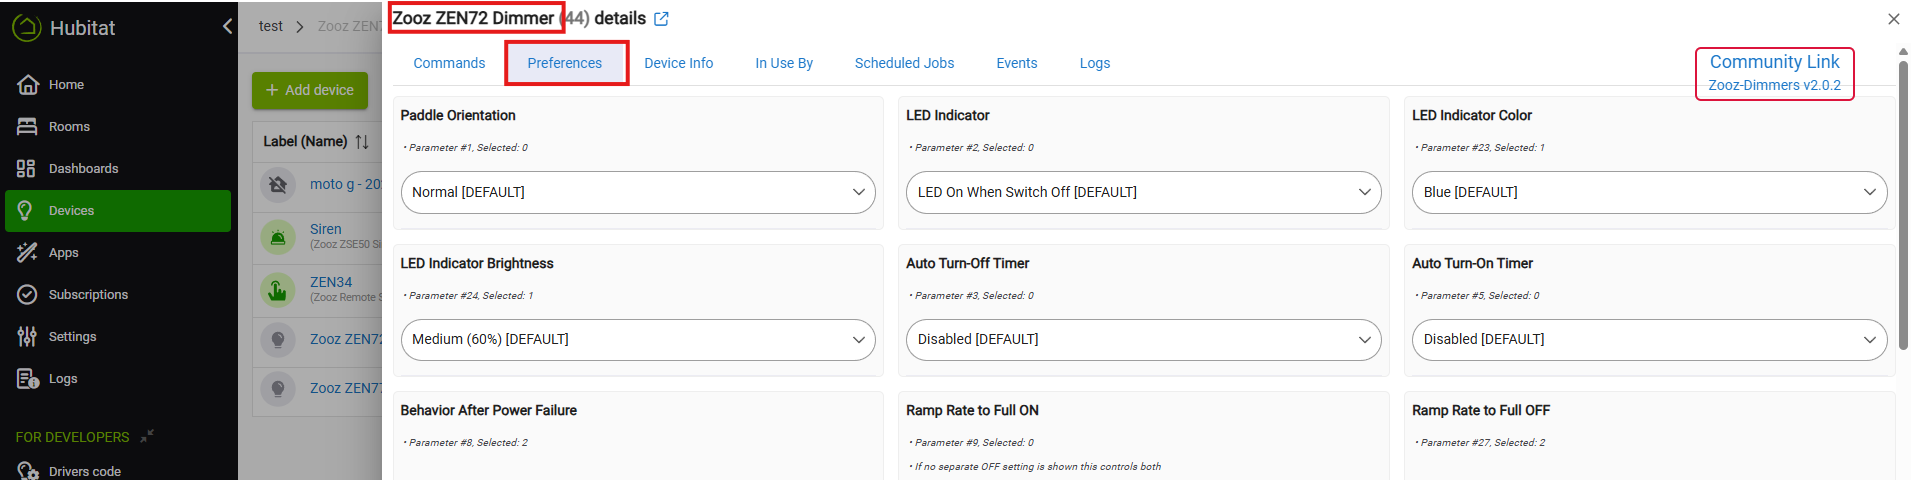Go to the Scheduled Jobs tab
Screen dimensions: 1917x480
click(x=904, y=63)
